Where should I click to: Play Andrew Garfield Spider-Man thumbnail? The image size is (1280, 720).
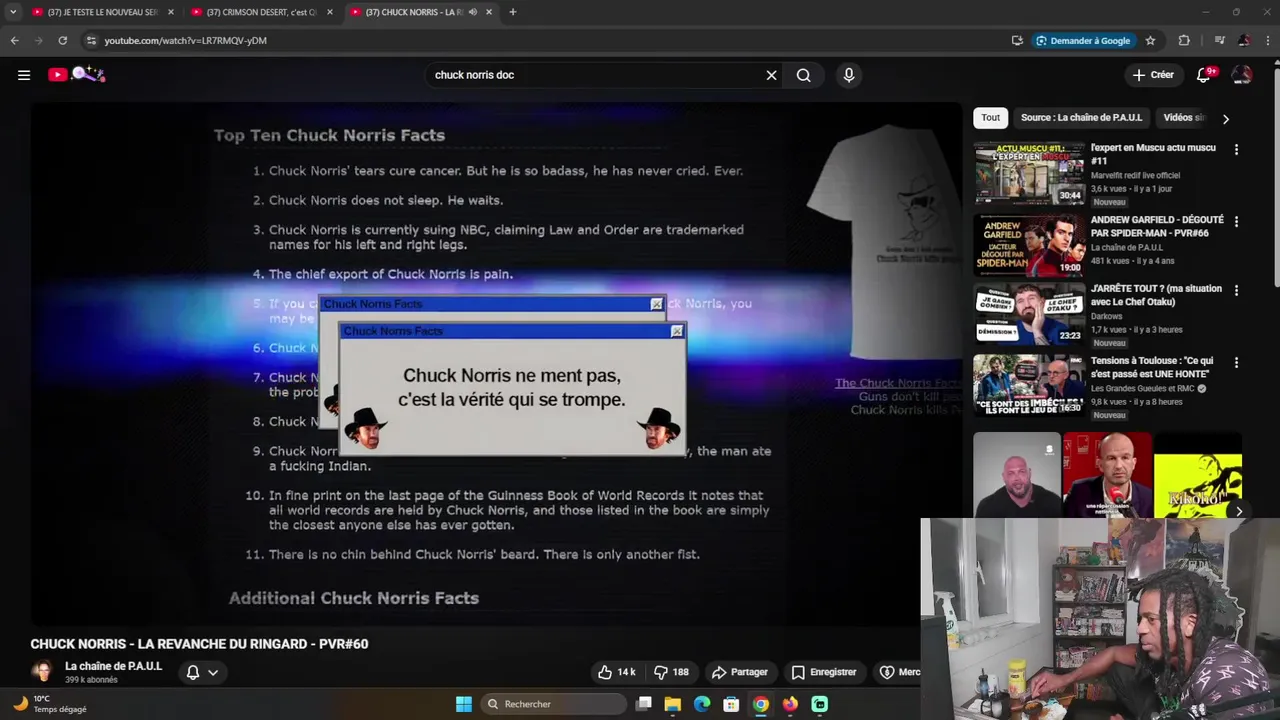[1029, 245]
